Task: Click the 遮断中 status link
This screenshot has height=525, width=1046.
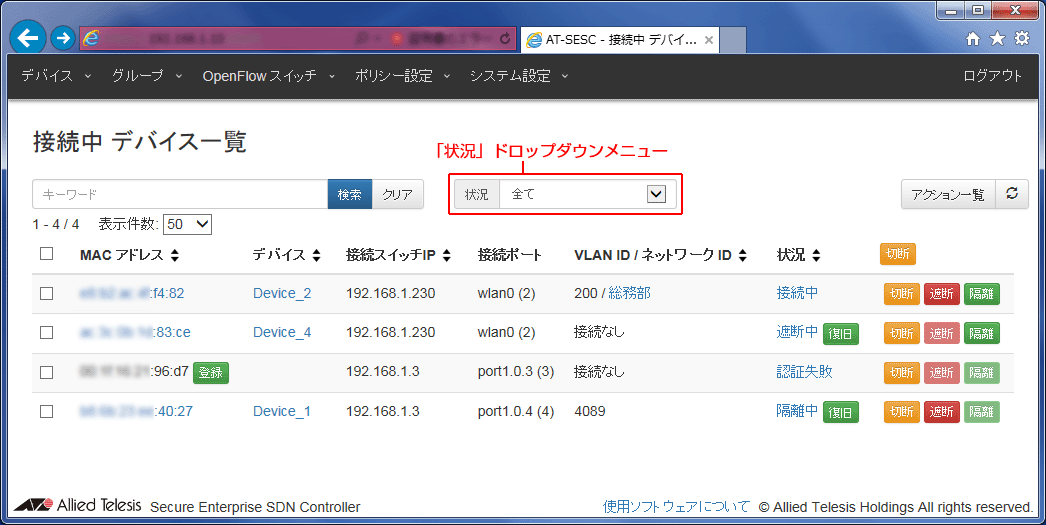Action: click(797, 332)
